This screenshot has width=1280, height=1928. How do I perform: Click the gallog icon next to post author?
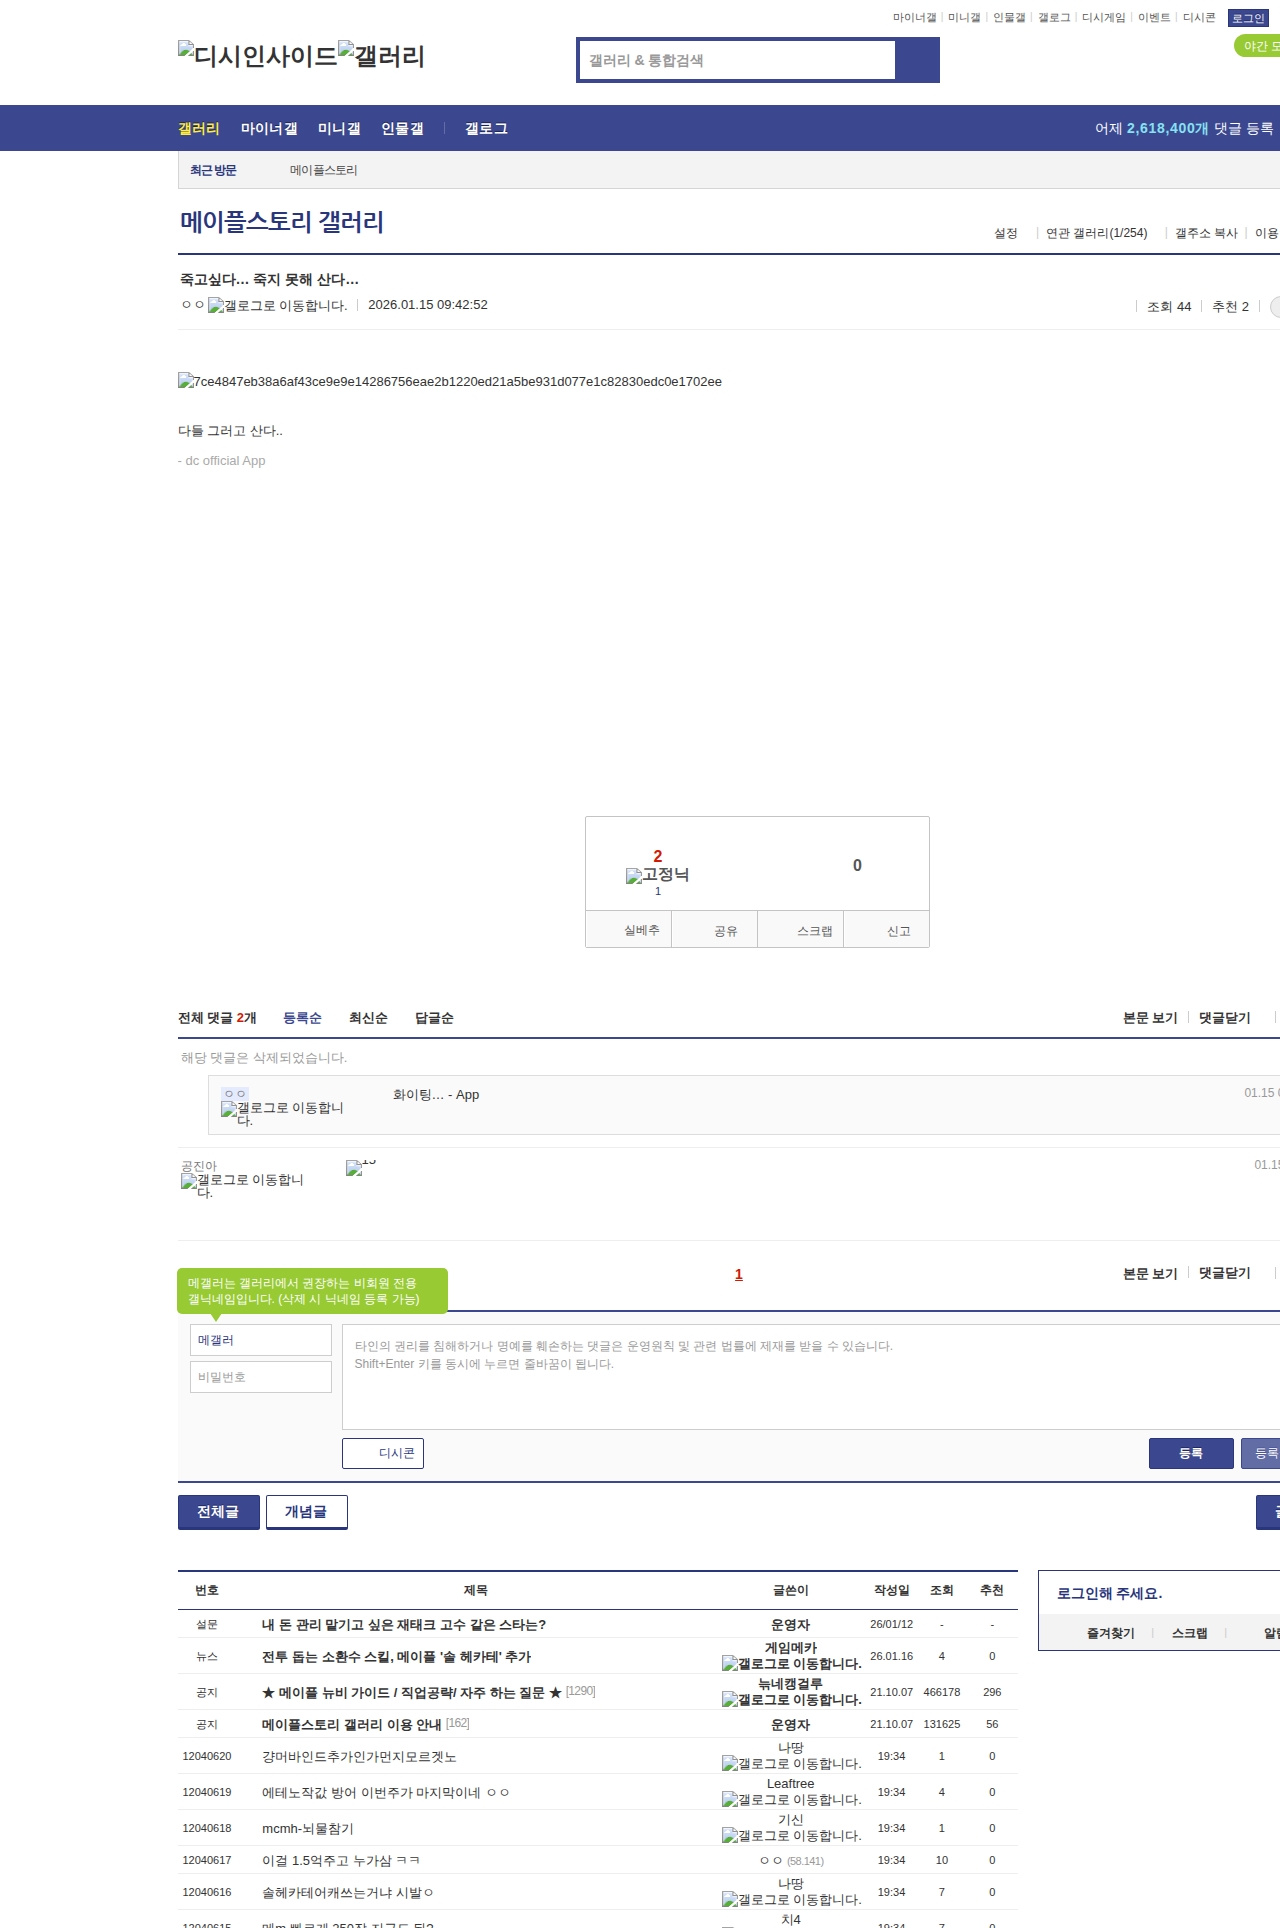pos(277,306)
